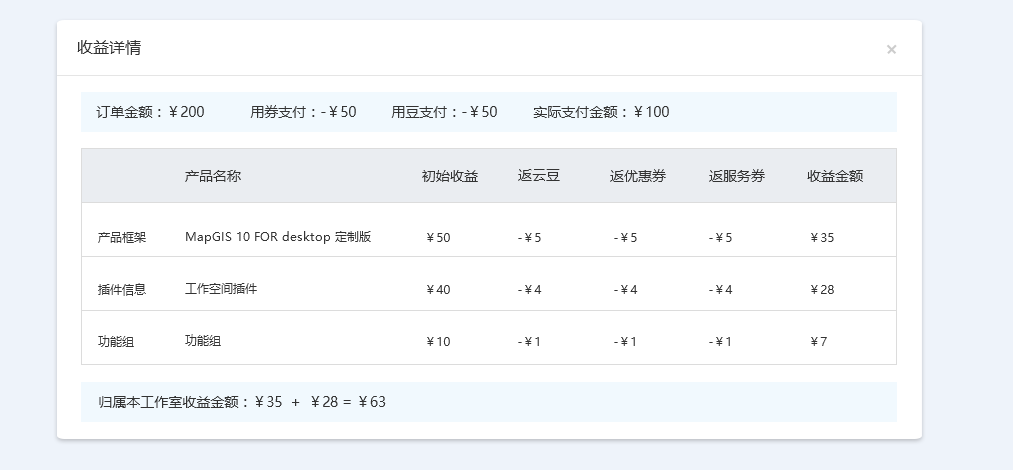This screenshot has height=470, width=1013.
Task: Click the 返优惠券 column header
Action: (638, 176)
